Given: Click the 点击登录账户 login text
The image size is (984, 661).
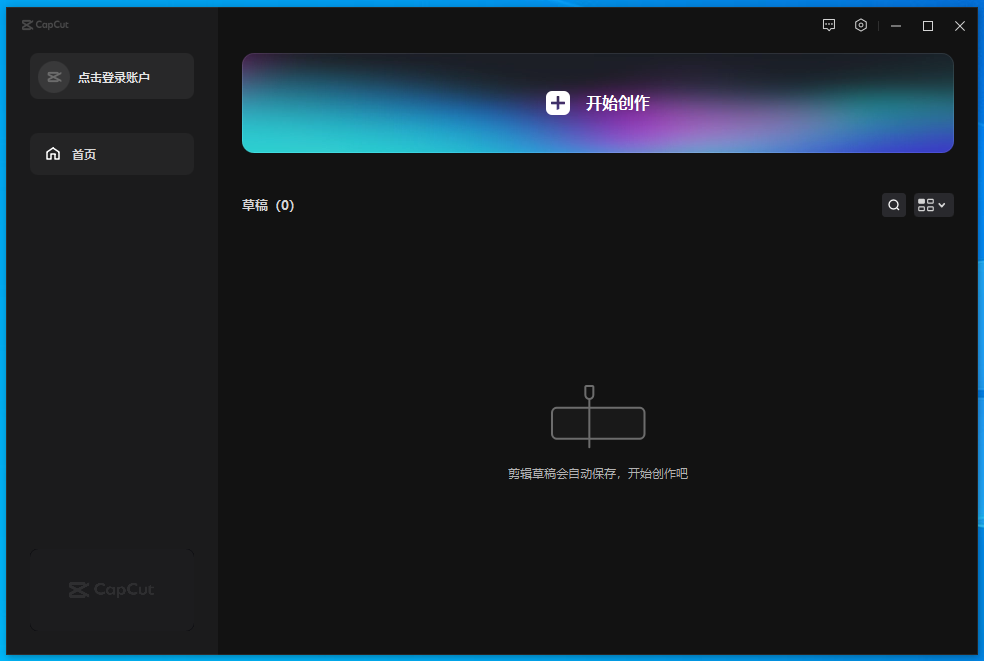Looking at the screenshot, I should [x=114, y=77].
